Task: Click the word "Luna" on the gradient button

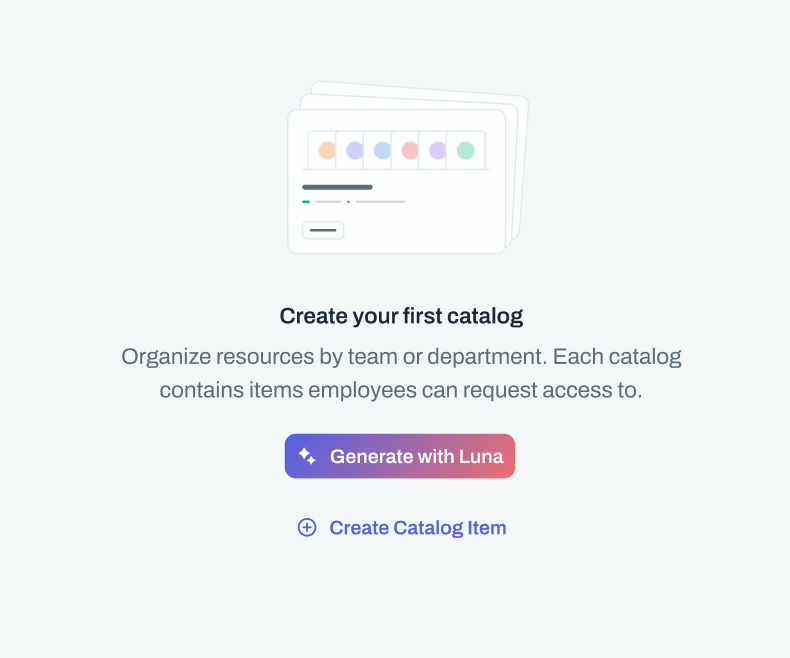Action: (x=481, y=457)
